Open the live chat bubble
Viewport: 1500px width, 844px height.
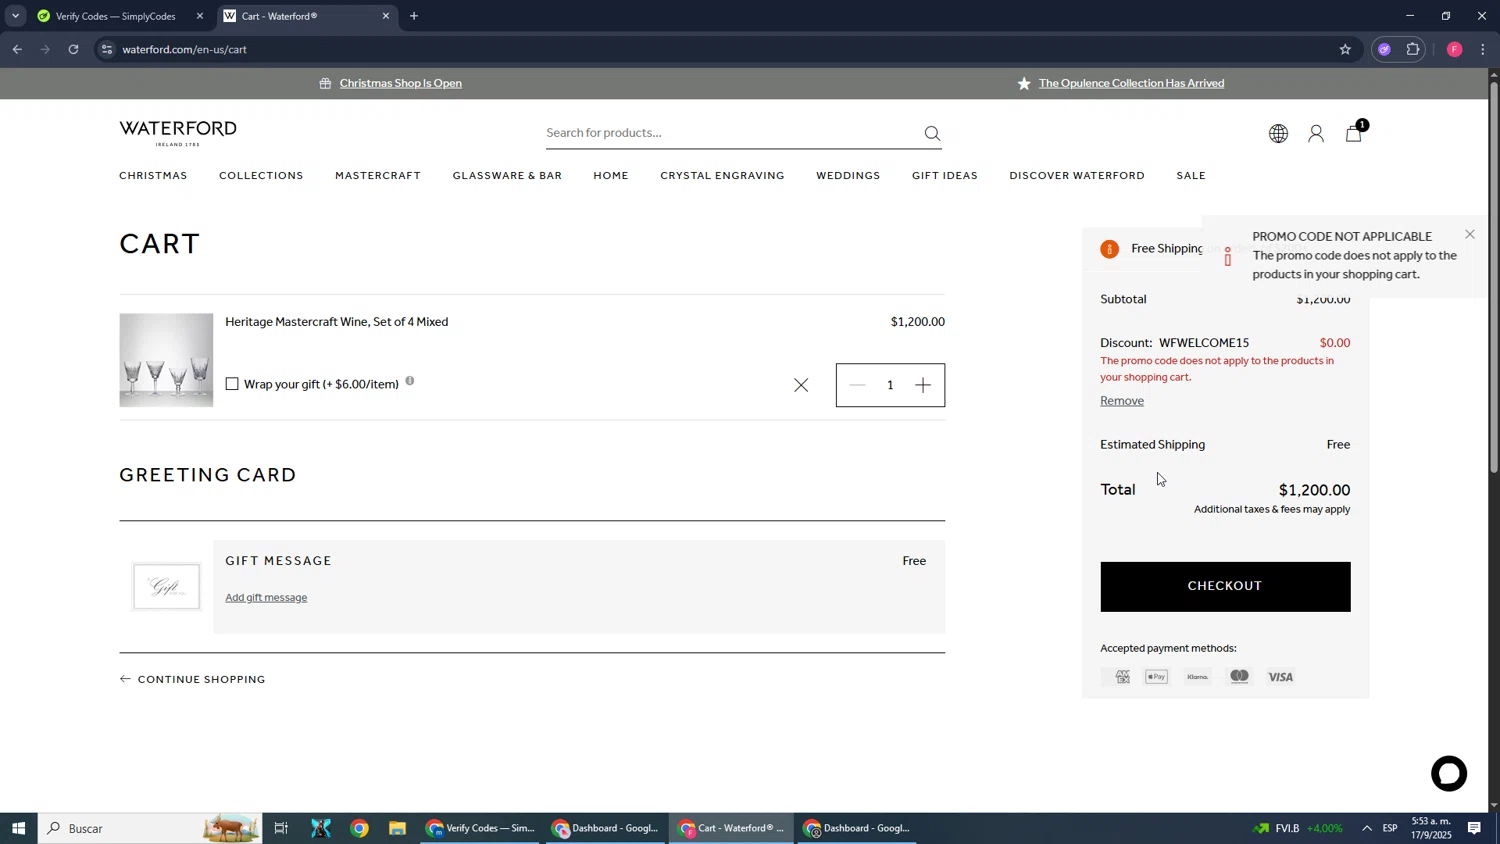click(x=1449, y=774)
